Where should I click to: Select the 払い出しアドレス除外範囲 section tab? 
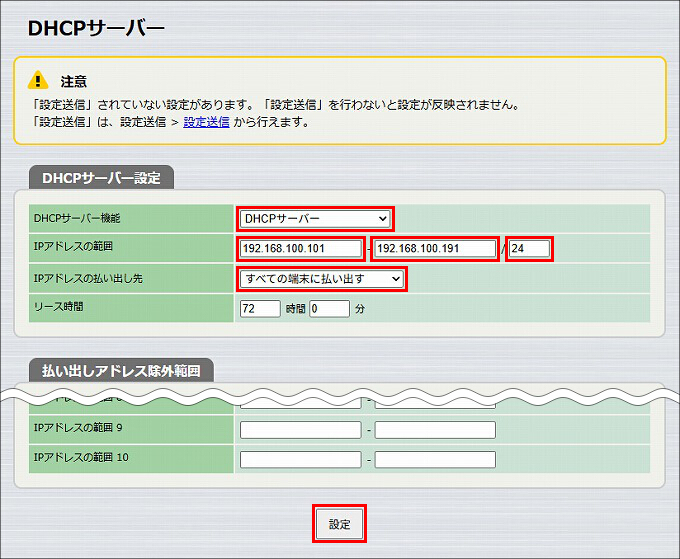[121, 370]
